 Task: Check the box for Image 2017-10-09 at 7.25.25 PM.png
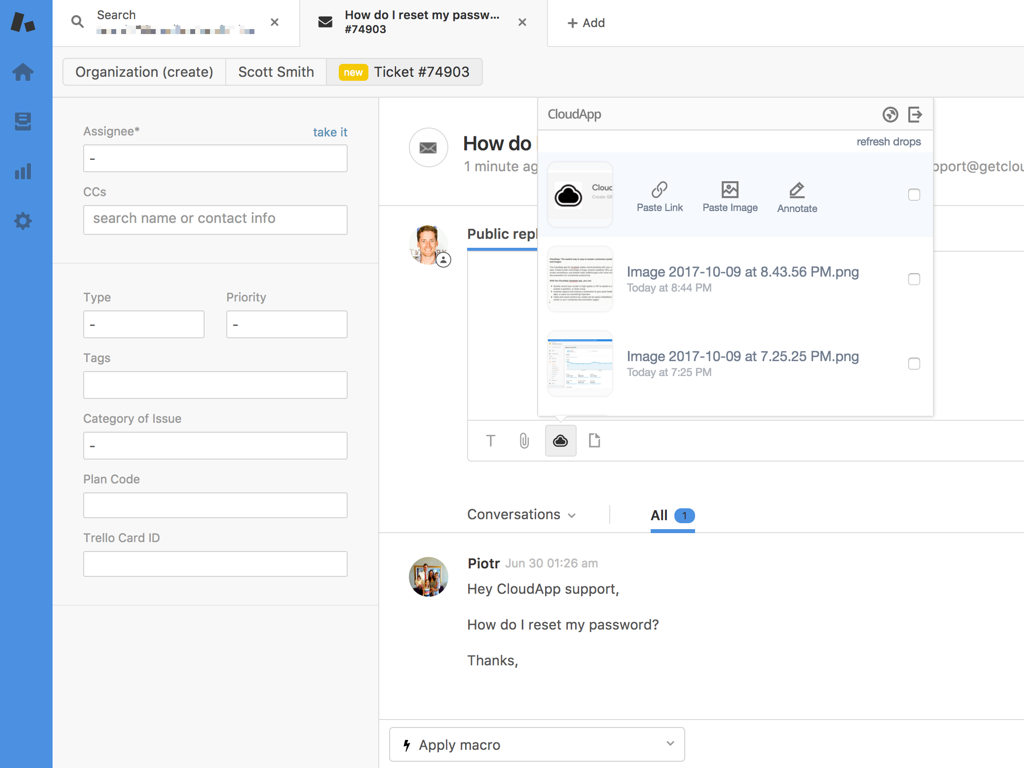click(x=913, y=364)
